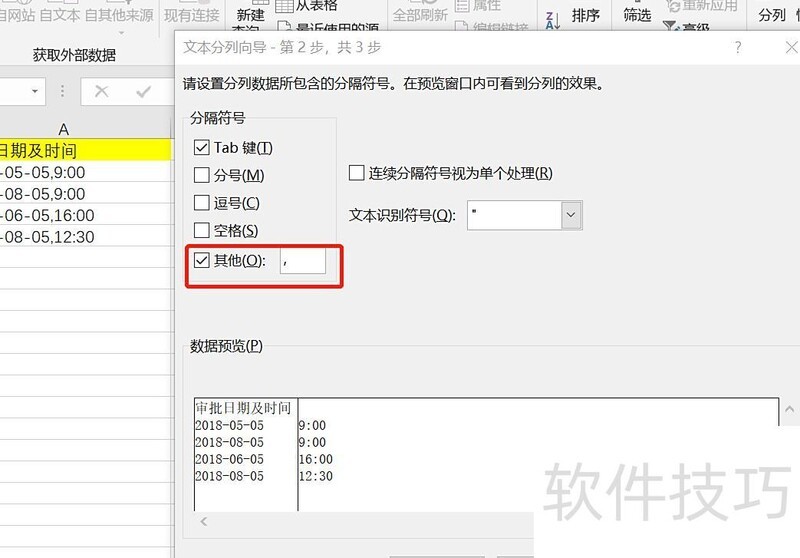
Task: Click 2018-06-05 in the data preview
Action: click(x=229, y=459)
